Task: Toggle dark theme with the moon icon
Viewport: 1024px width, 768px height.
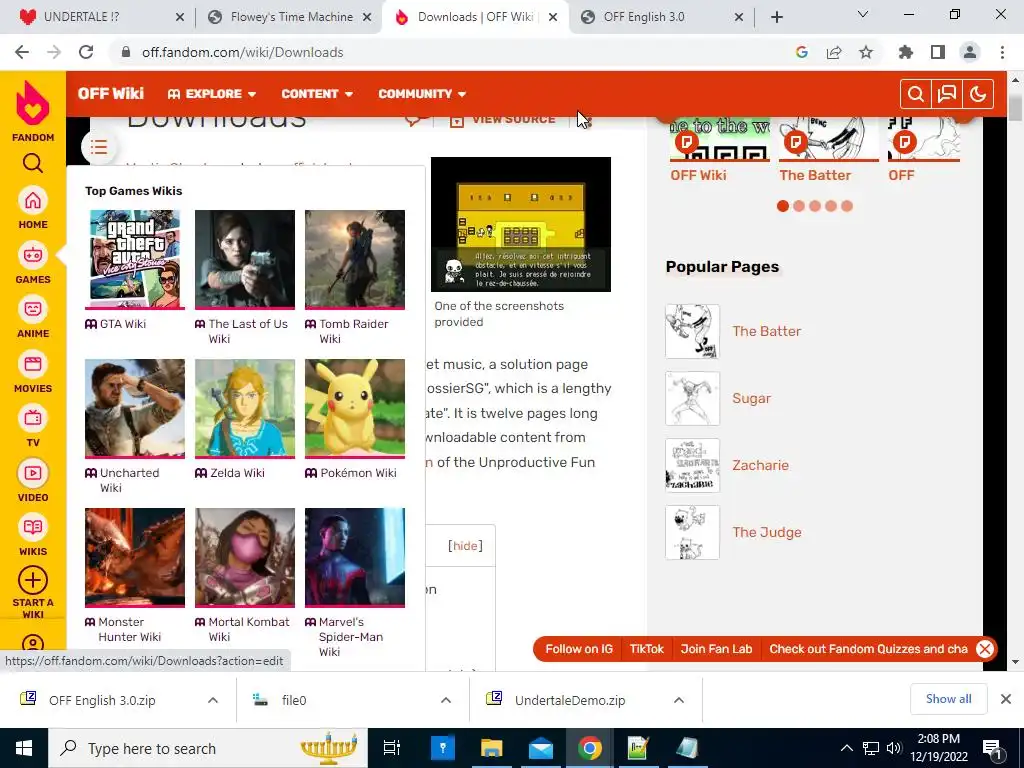Action: point(978,94)
